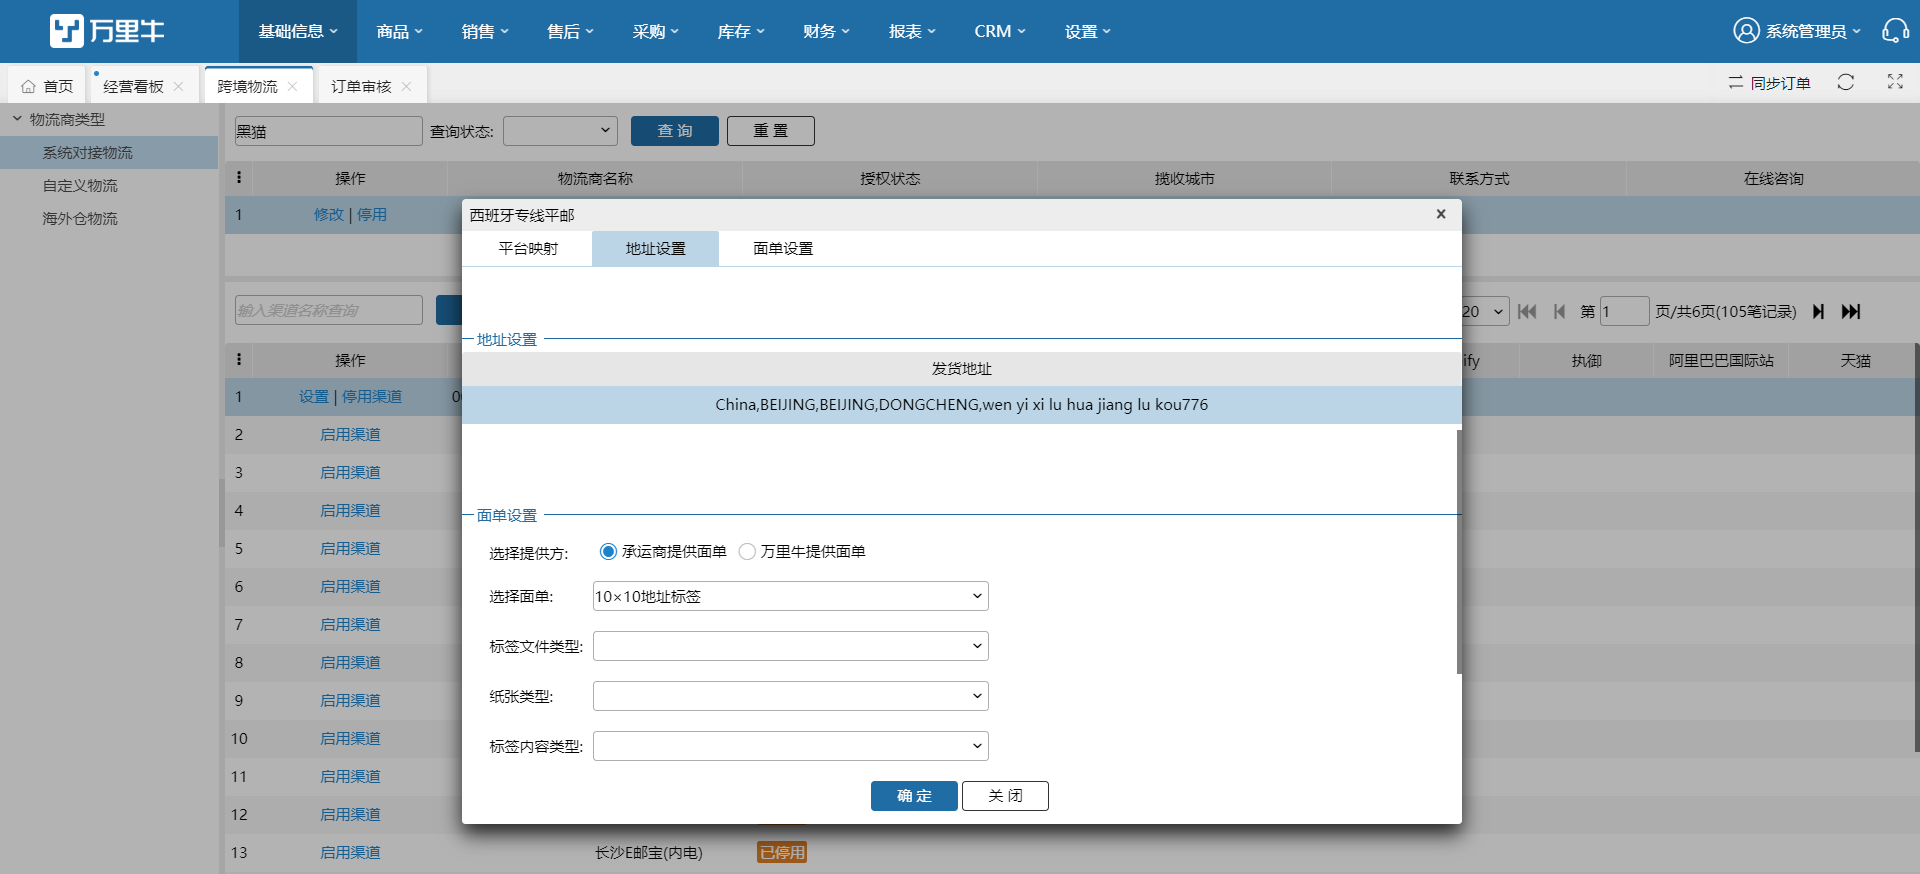1920x874 pixels.
Task: Select the China,BEIJING shipping address row
Action: [961, 404]
